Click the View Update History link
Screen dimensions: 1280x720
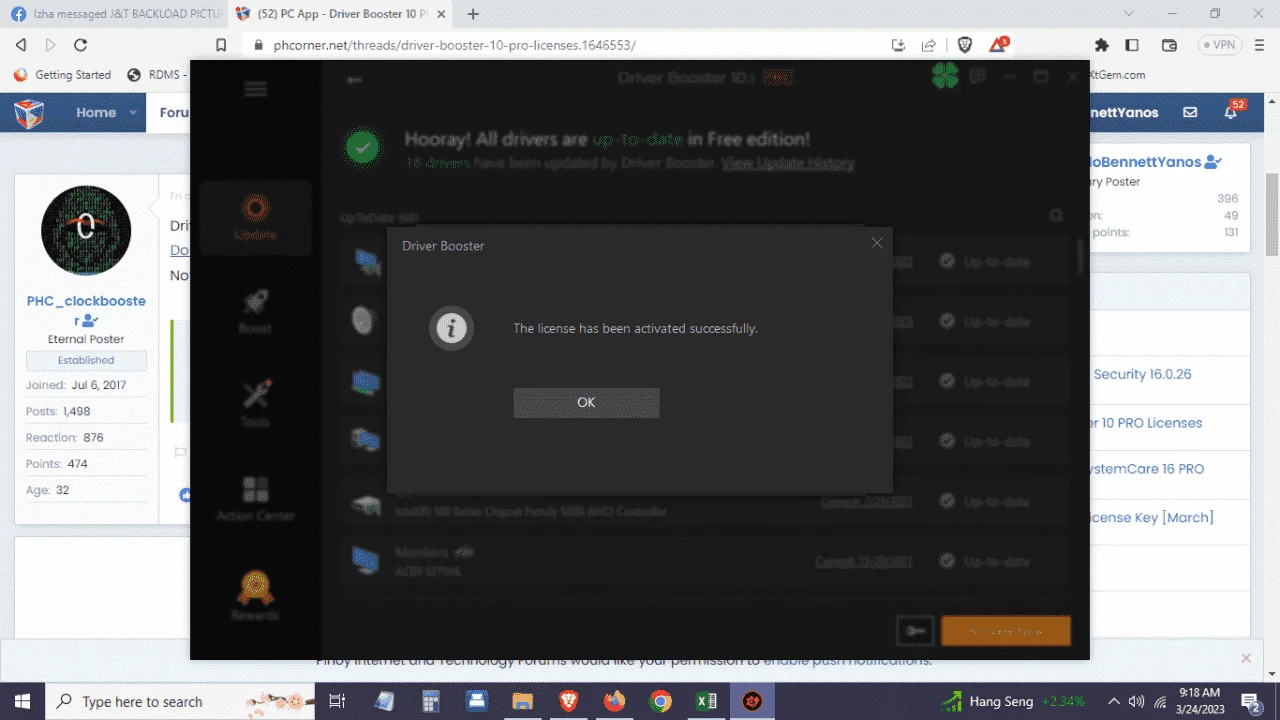tap(788, 163)
